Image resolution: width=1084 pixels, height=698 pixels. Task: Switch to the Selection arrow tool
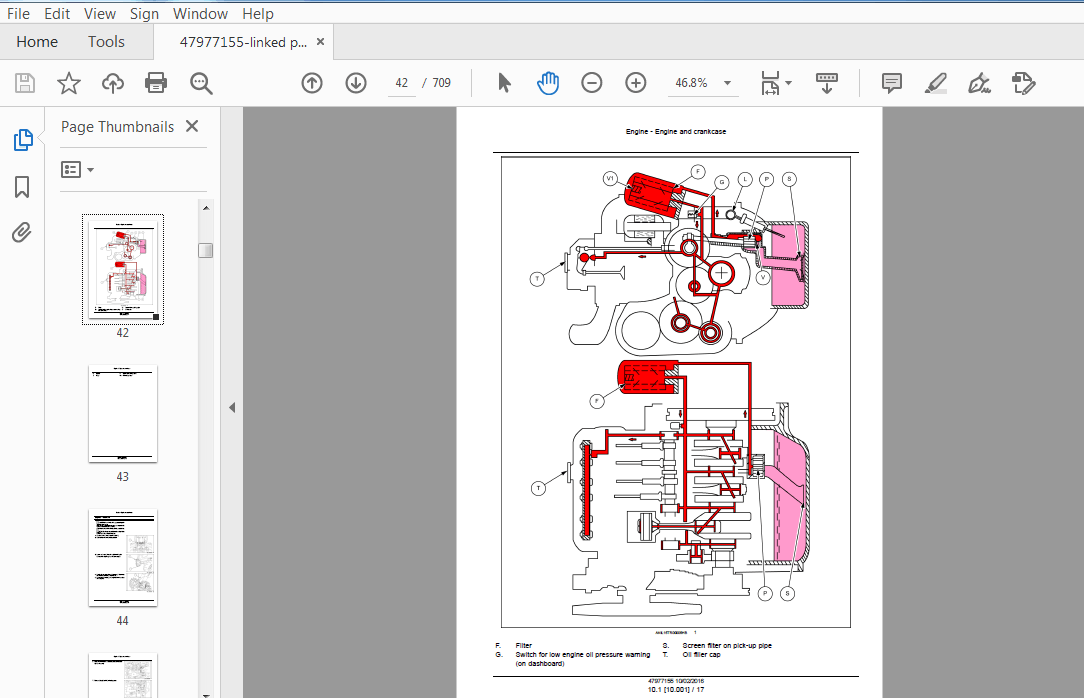(x=504, y=83)
